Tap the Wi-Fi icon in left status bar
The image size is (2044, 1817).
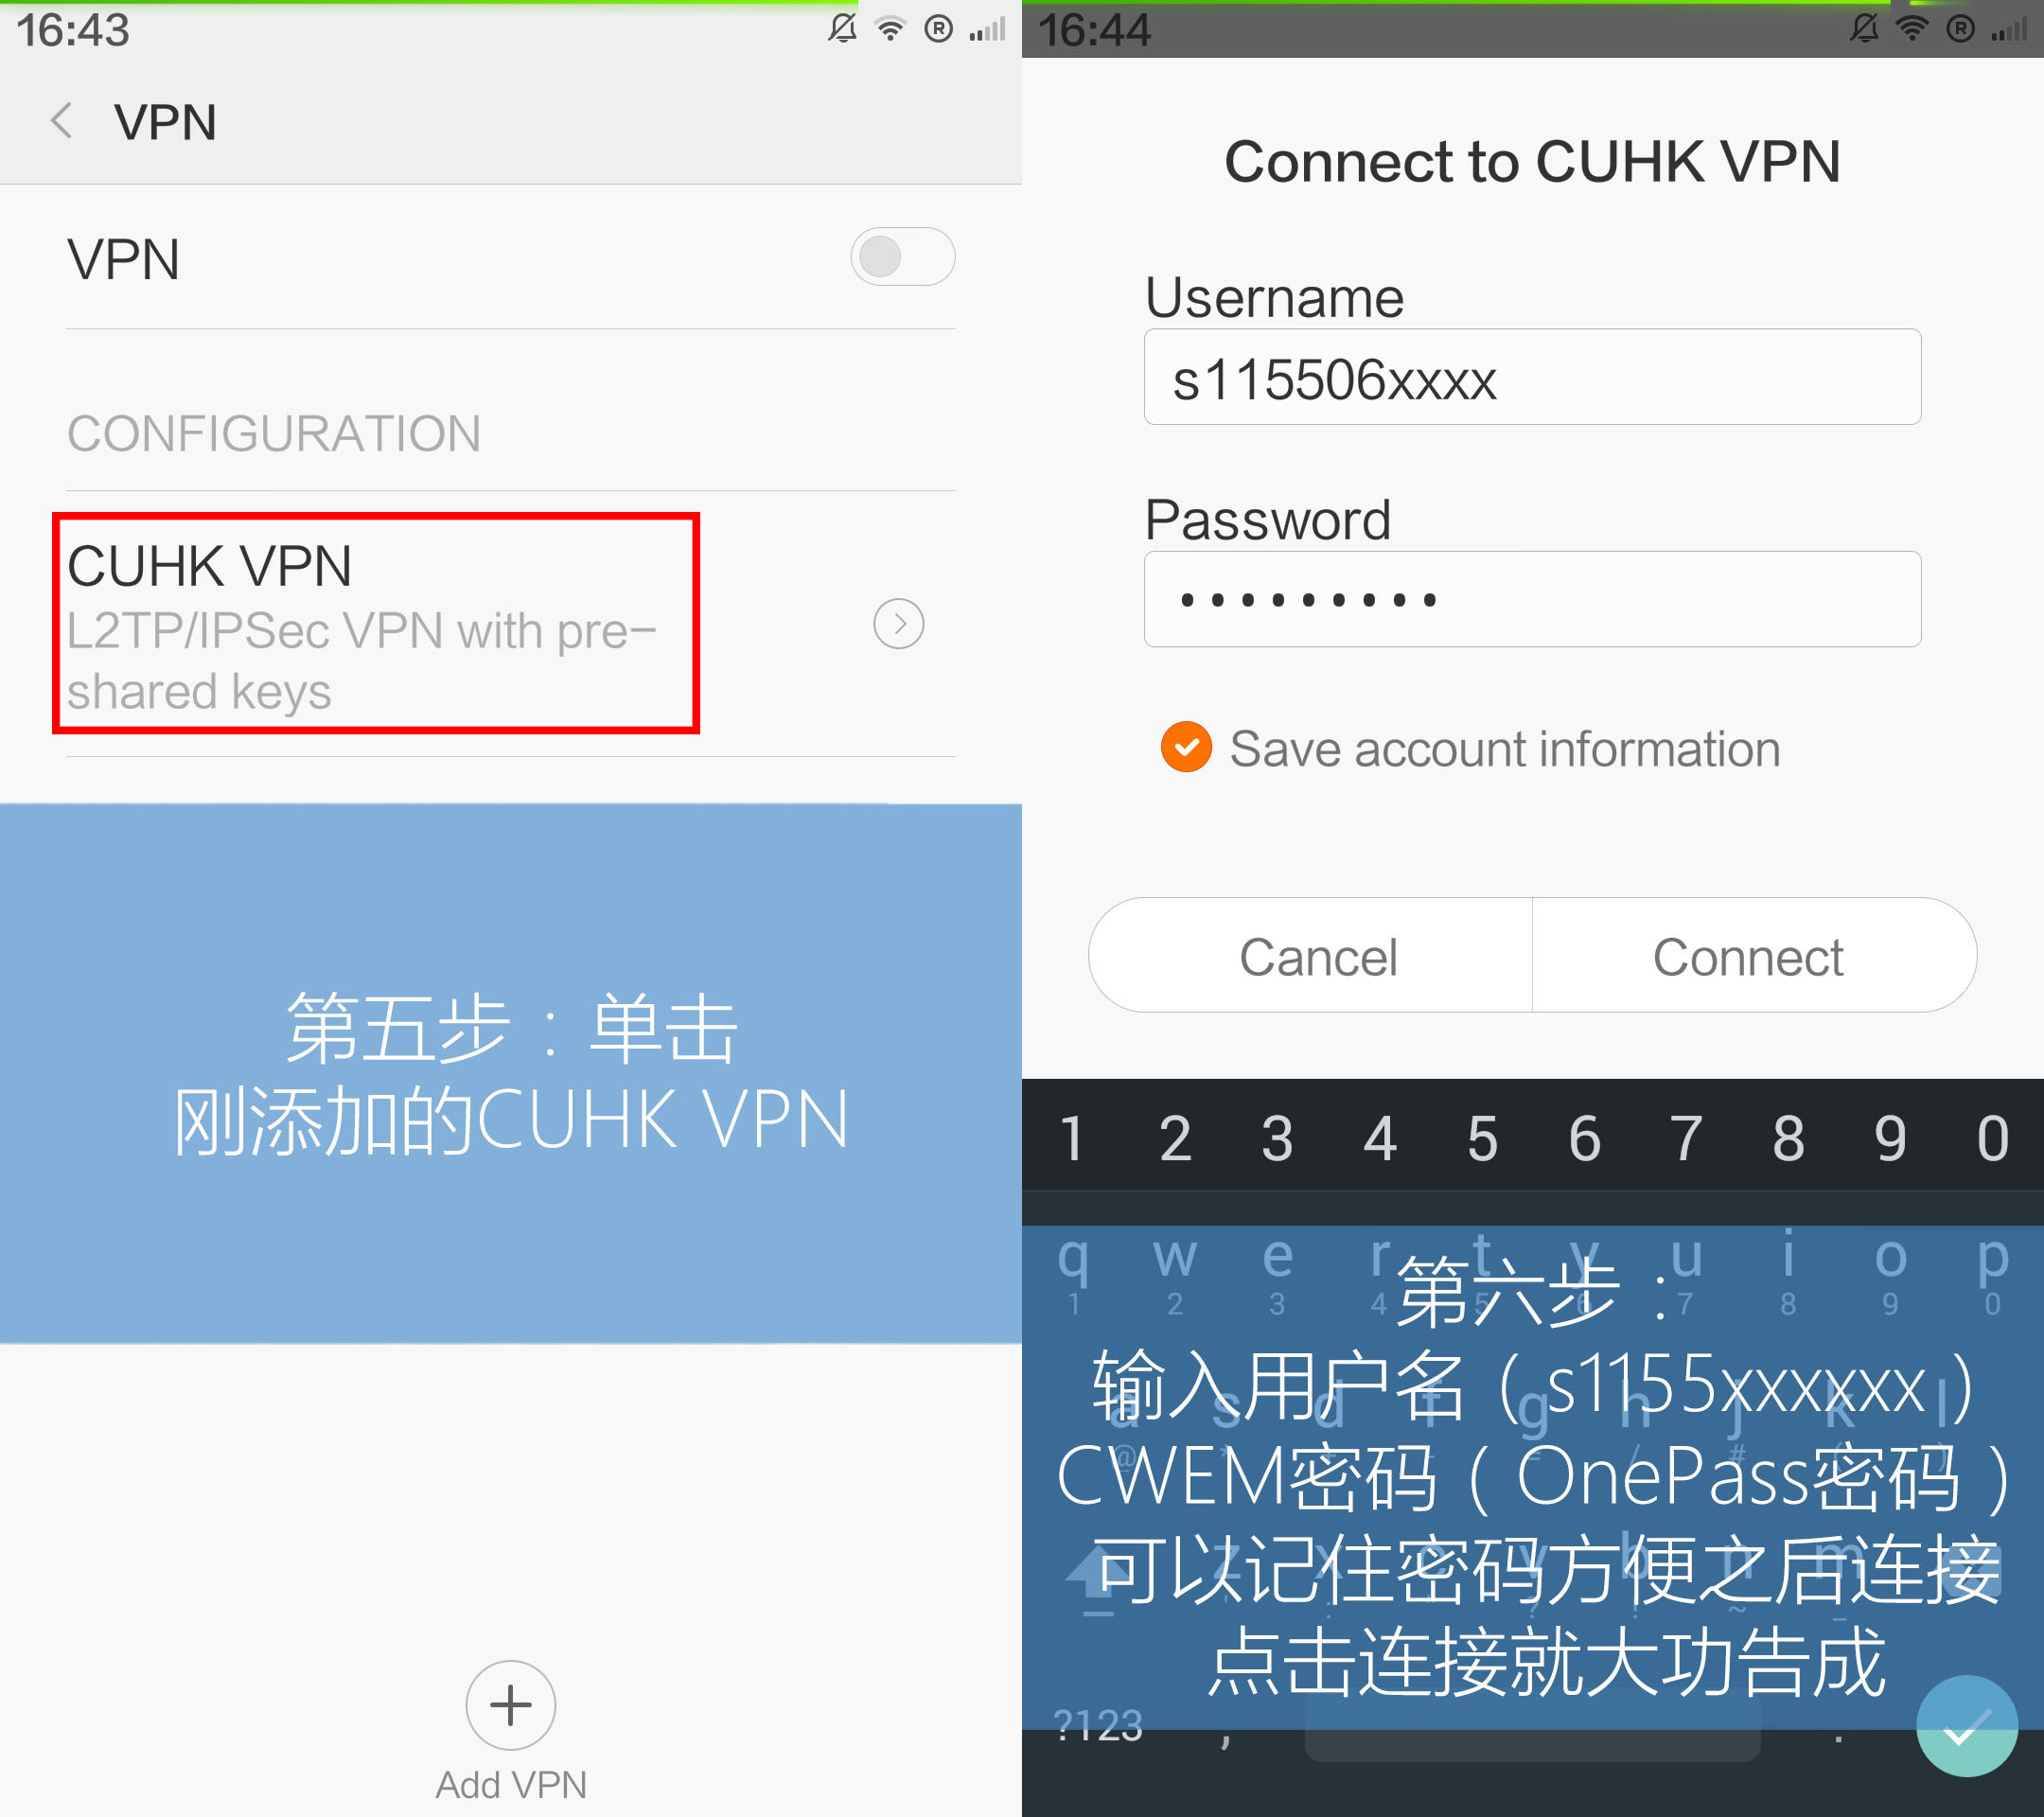click(x=889, y=29)
